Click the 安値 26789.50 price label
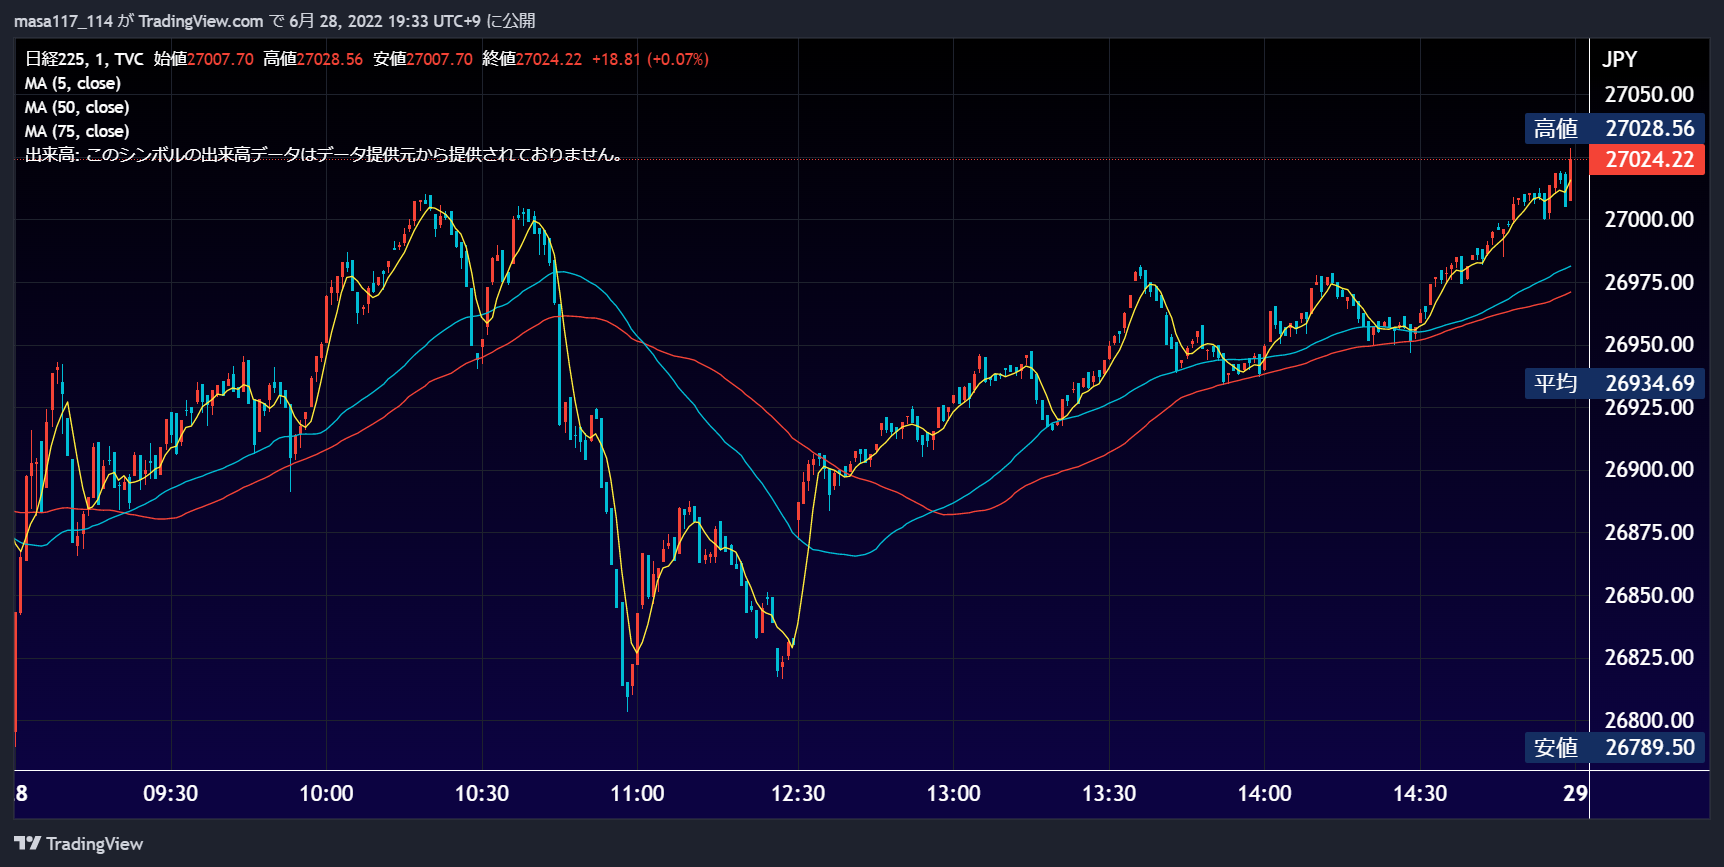This screenshot has width=1724, height=867. [1614, 747]
